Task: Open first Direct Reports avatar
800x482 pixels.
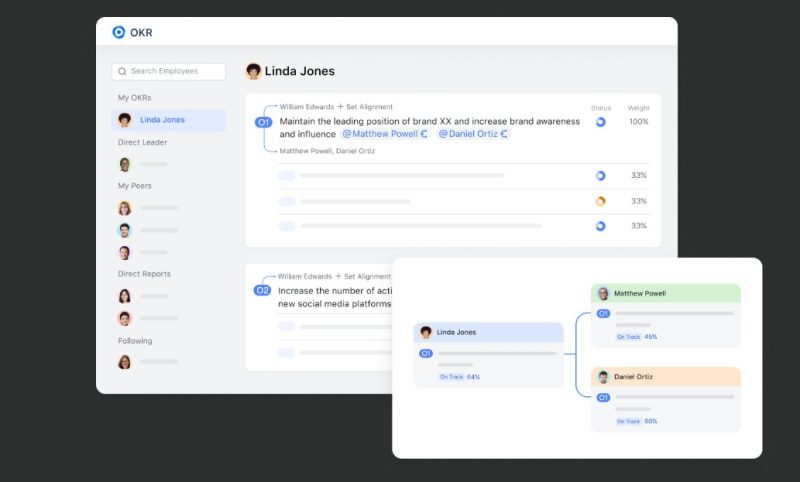Action: point(124,296)
